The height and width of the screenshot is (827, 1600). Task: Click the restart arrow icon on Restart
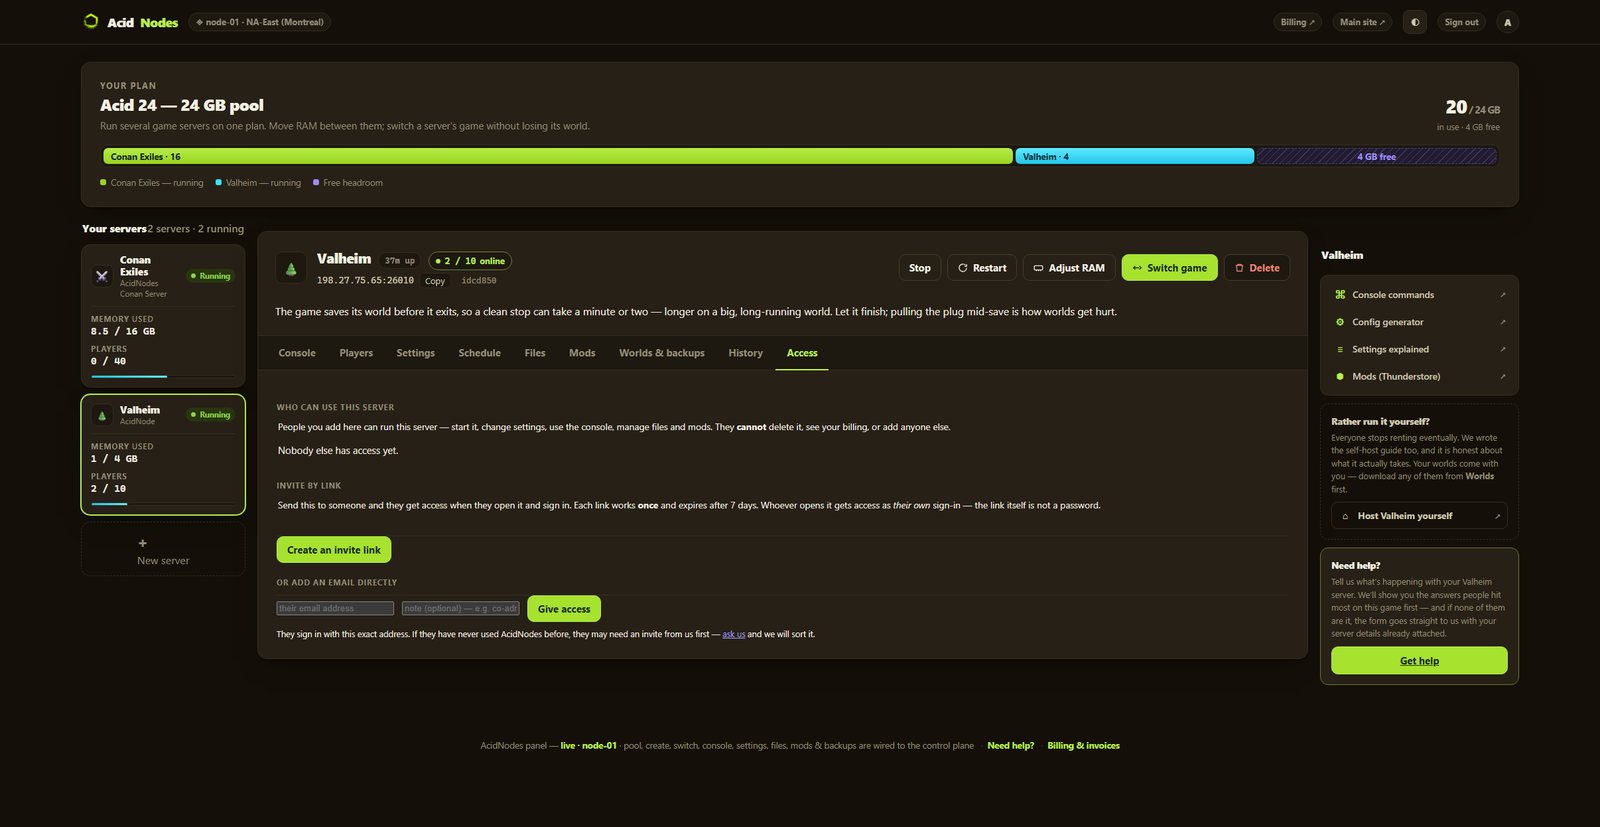pos(963,268)
